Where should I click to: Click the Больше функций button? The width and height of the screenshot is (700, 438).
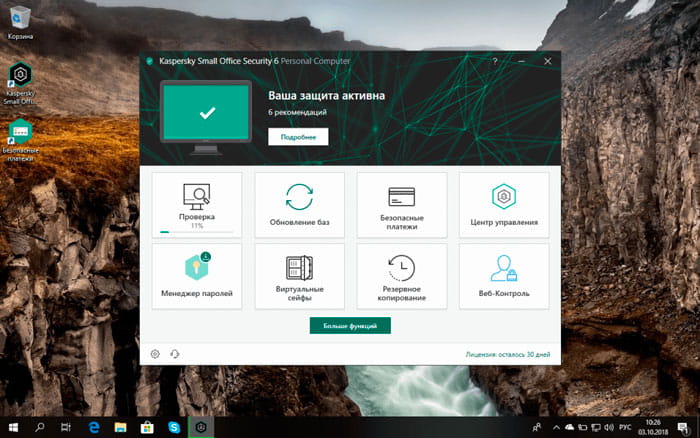350,325
